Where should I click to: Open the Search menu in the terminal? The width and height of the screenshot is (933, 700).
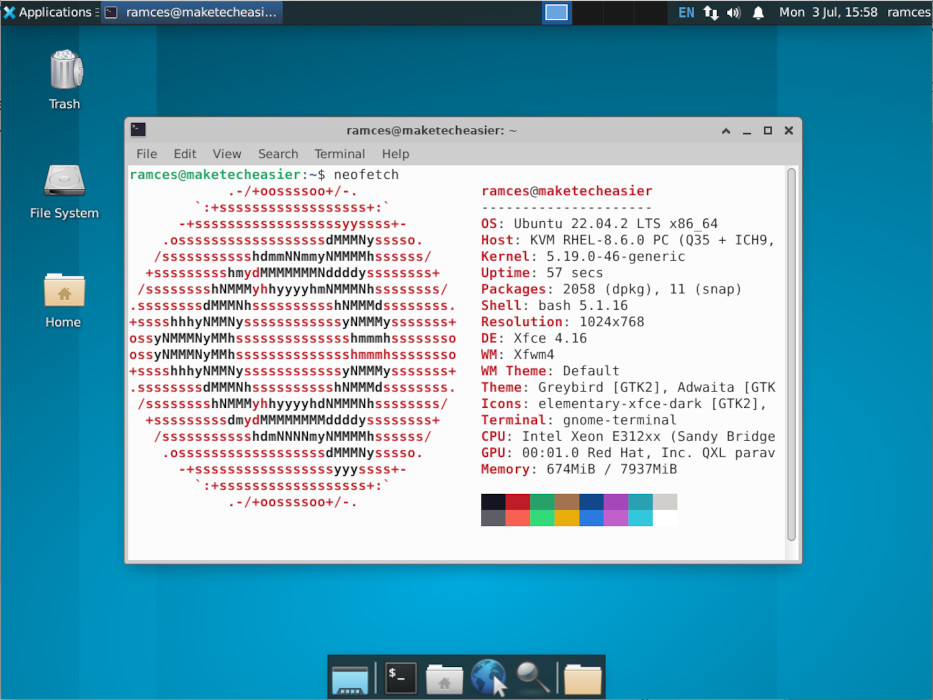pyautogui.click(x=278, y=154)
